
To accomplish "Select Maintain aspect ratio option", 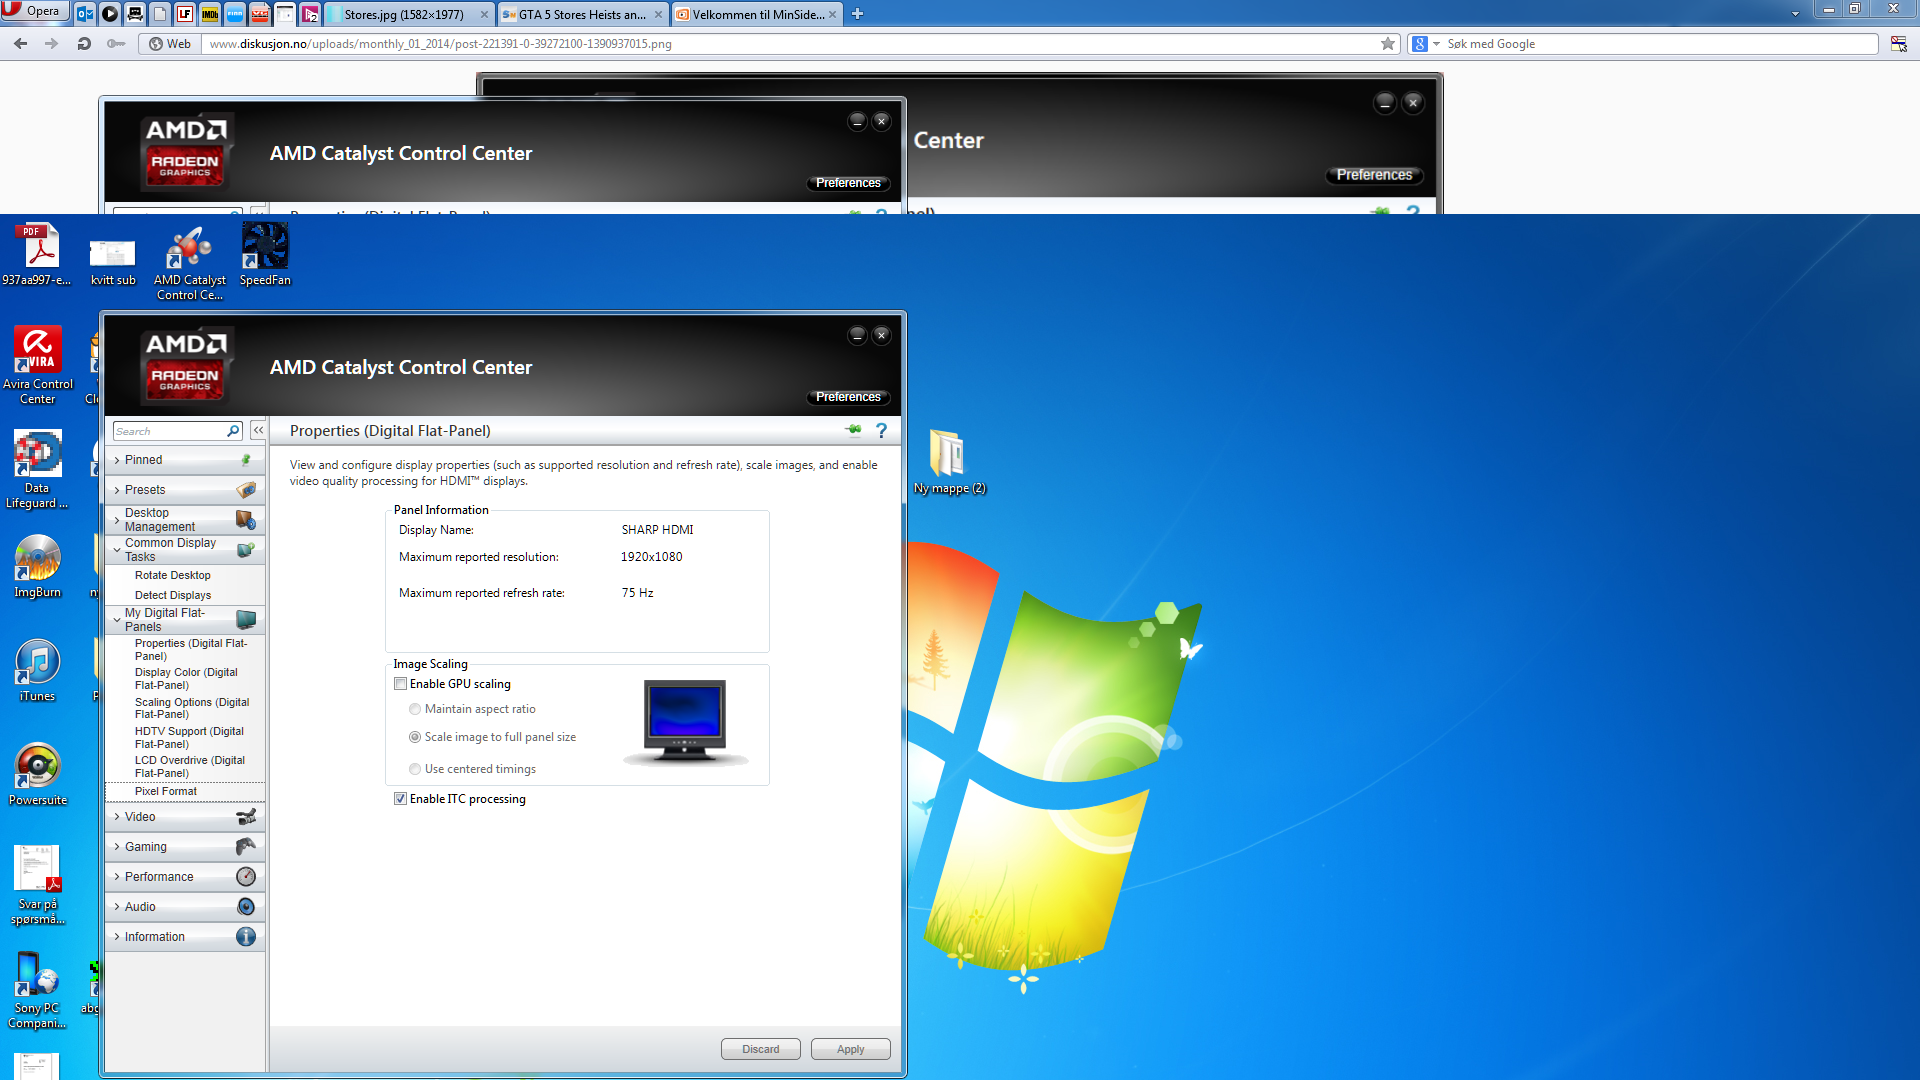I will point(415,709).
